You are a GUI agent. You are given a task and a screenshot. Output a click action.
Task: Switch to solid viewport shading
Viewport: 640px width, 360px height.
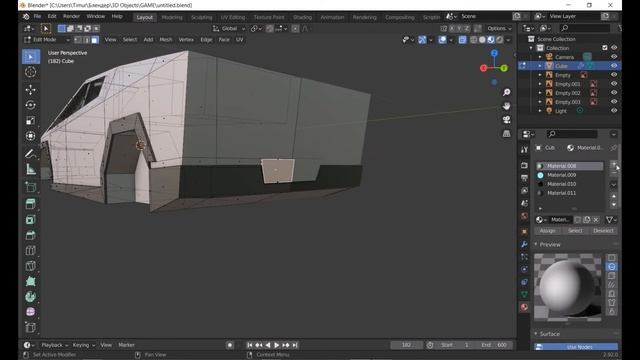[482, 40]
